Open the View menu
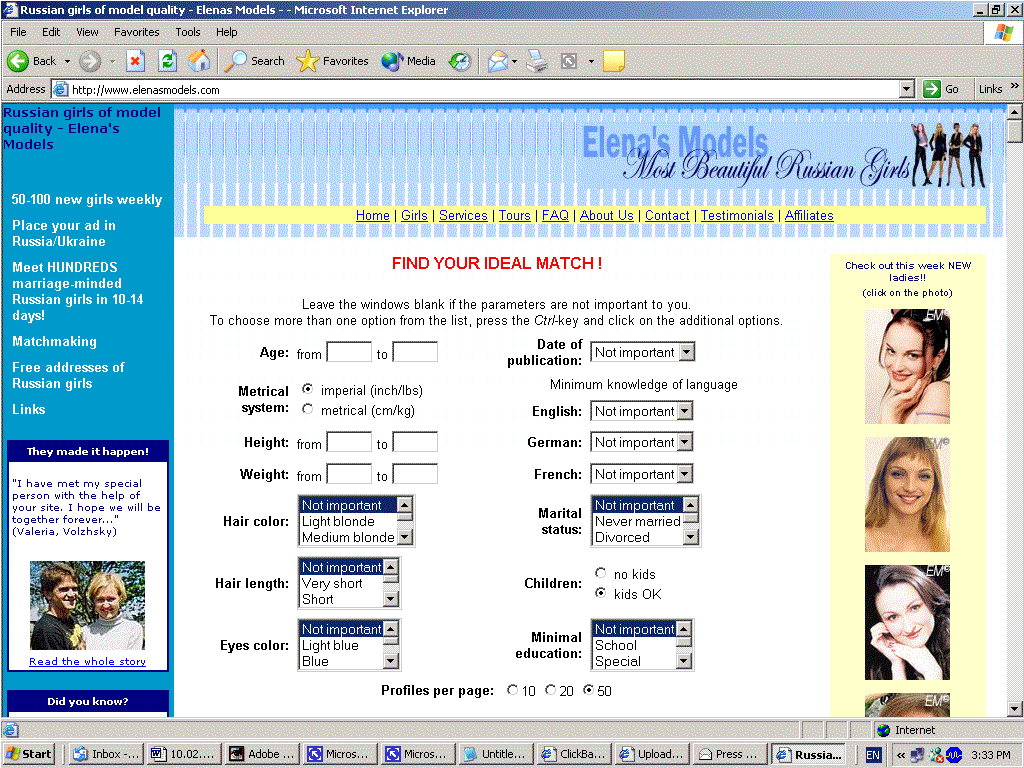The image size is (1024, 768). click(x=87, y=32)
